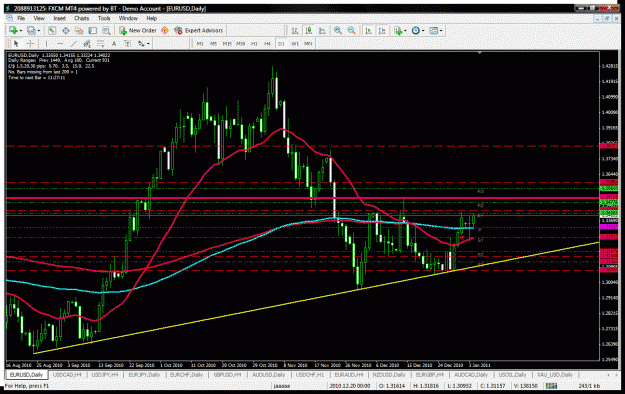Select the arrow Cursor tool
The height and width of the screenshot is (394, 625).
tap(16, 43)
